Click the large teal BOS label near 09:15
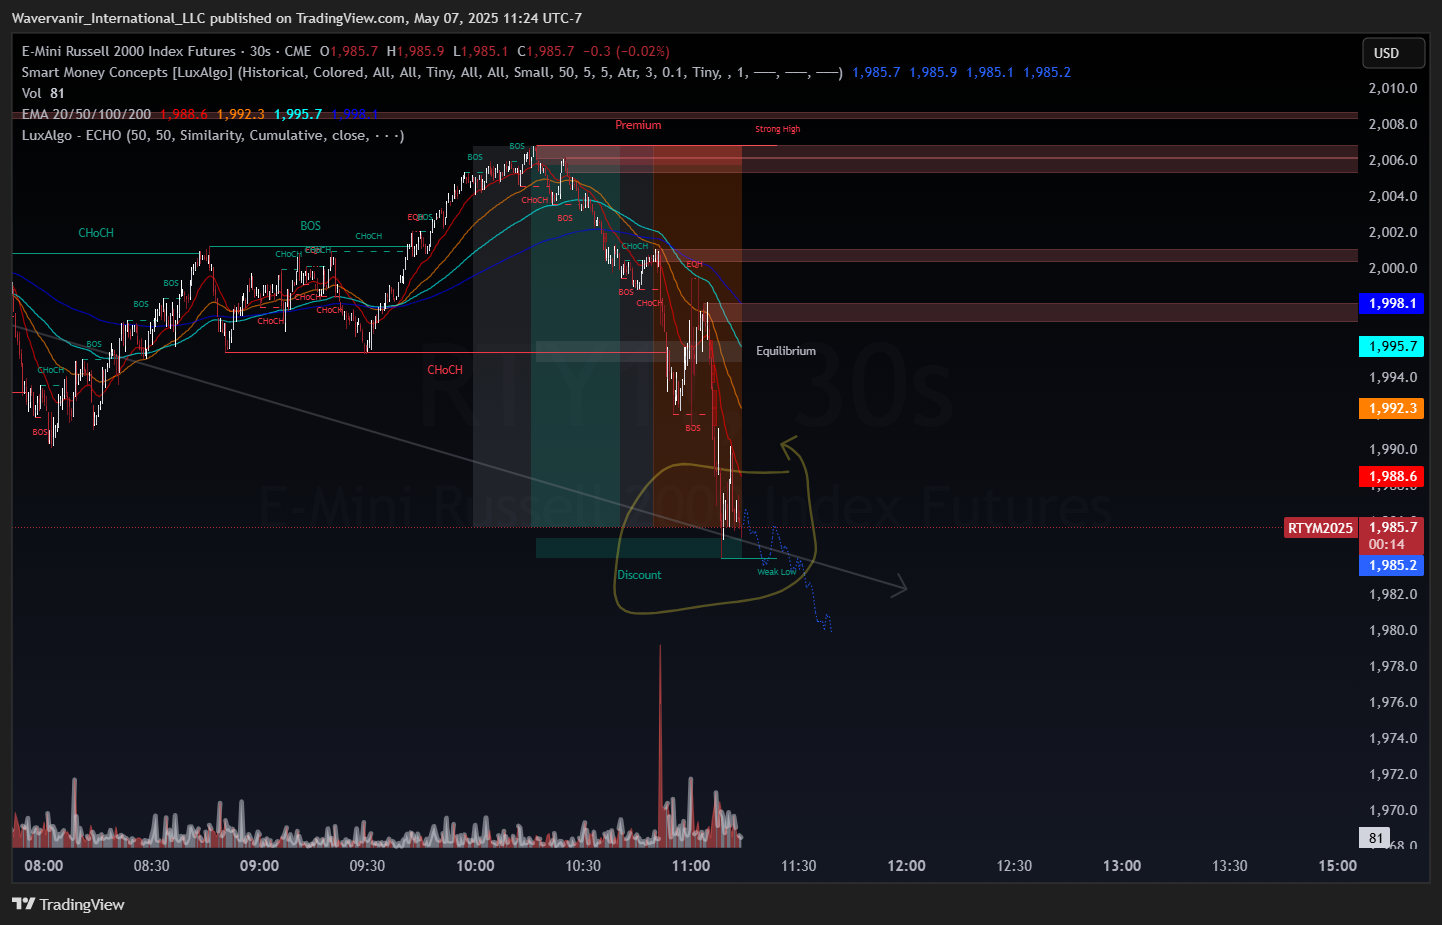This screenshot has width=1442, height=925. point(310,226)
